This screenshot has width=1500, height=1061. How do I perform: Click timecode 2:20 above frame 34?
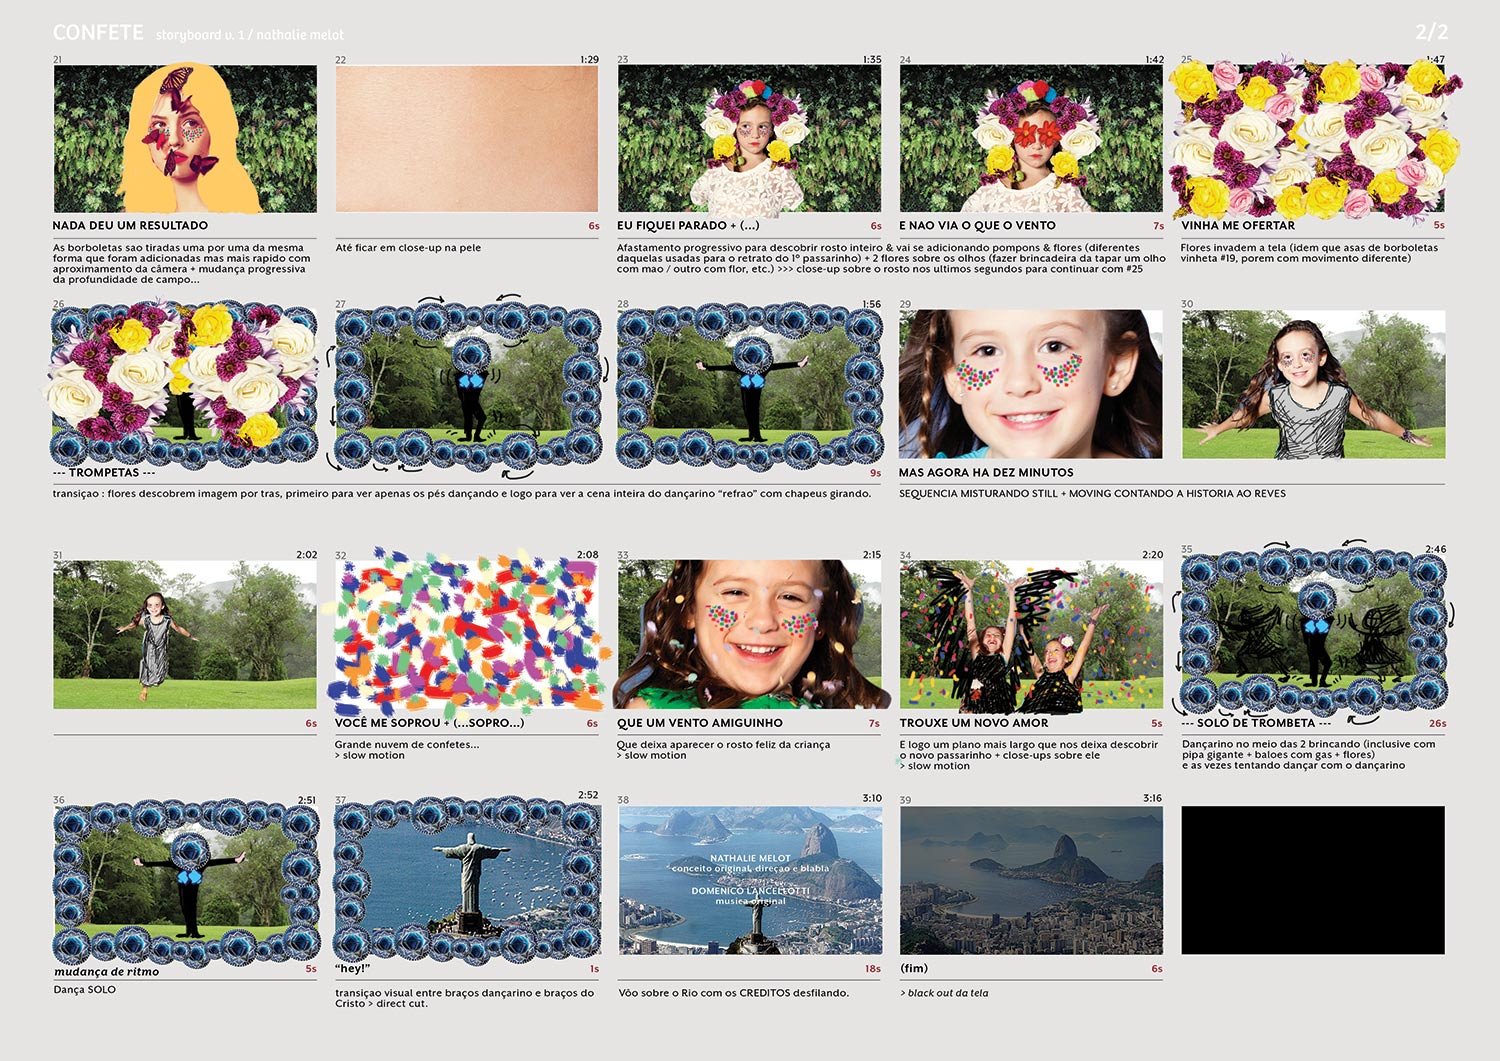(1153, 555)
